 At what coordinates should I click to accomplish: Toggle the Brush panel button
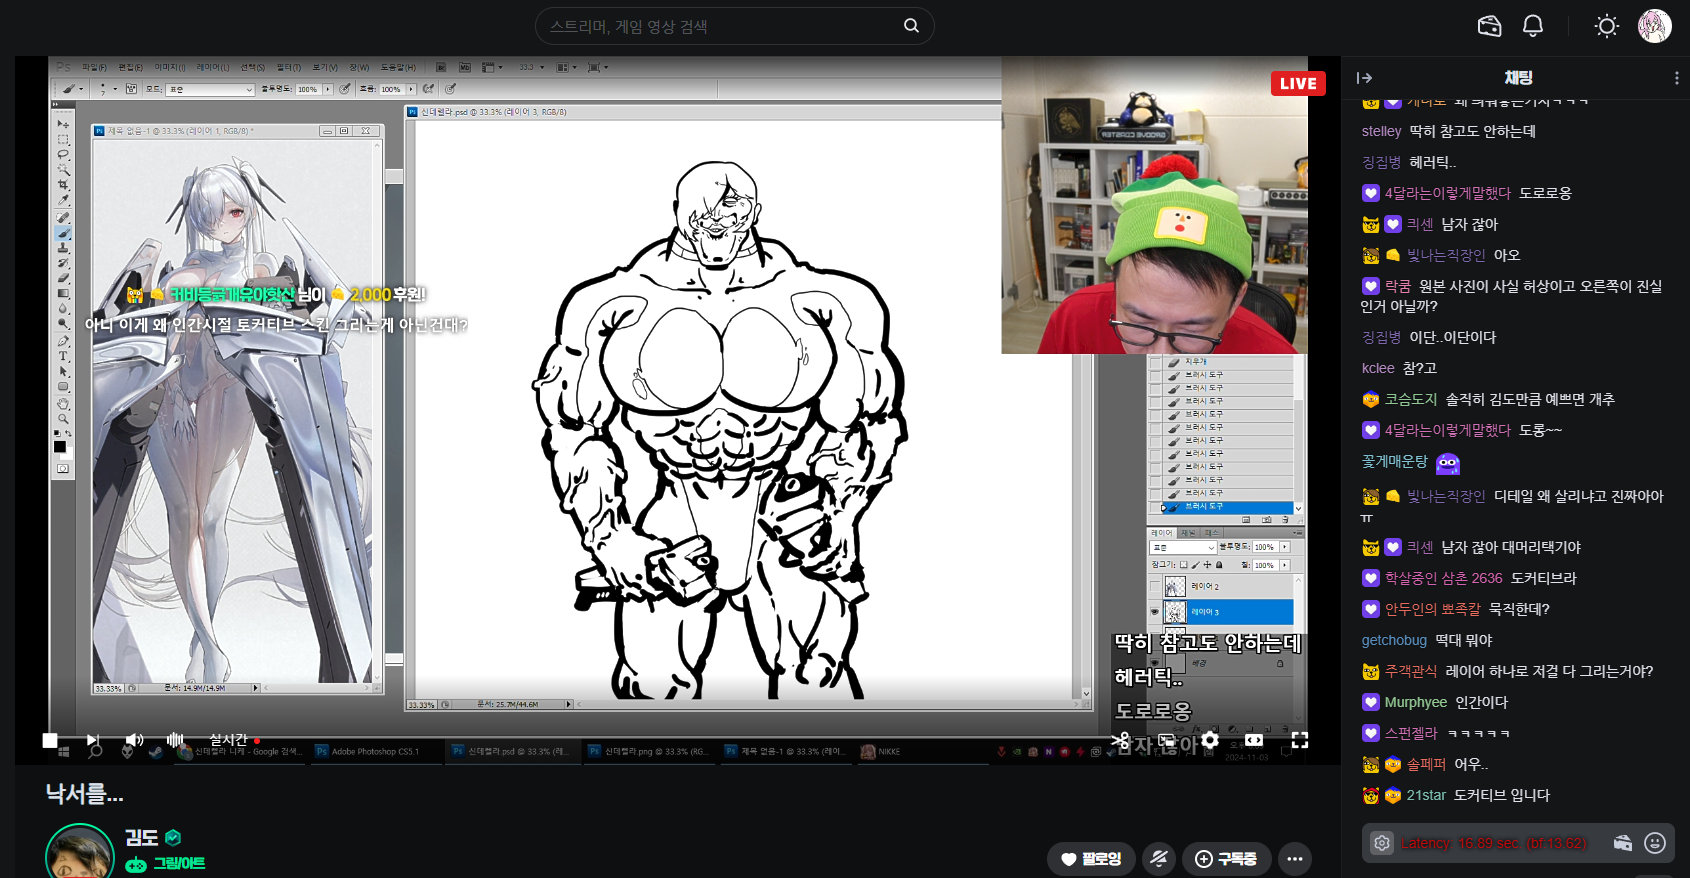[x=131, y=89]
